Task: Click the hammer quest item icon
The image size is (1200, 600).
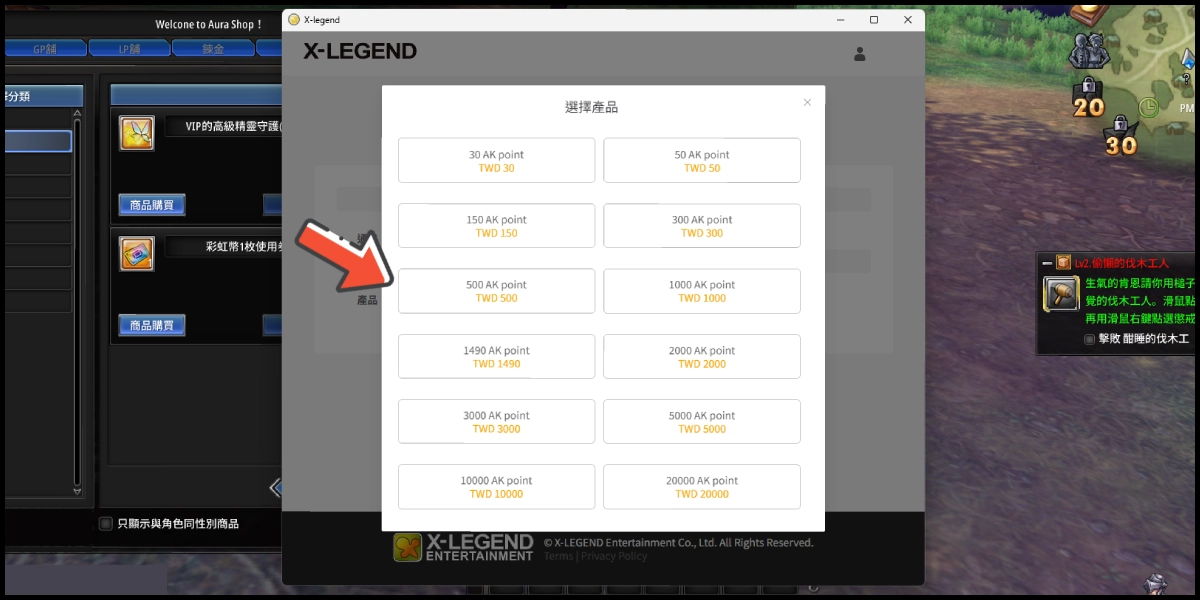Action: tap(1061, 295)
